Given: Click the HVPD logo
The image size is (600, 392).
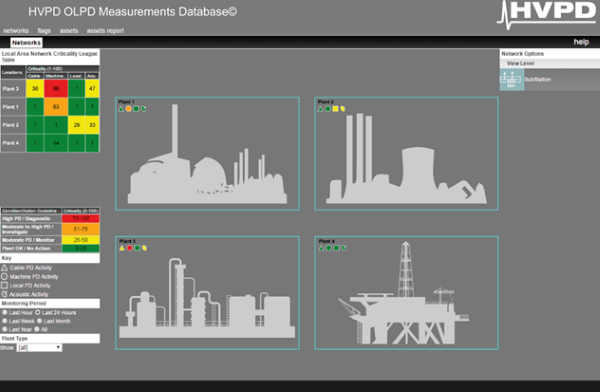Looking at the screenshot, I should click(546, 15).
